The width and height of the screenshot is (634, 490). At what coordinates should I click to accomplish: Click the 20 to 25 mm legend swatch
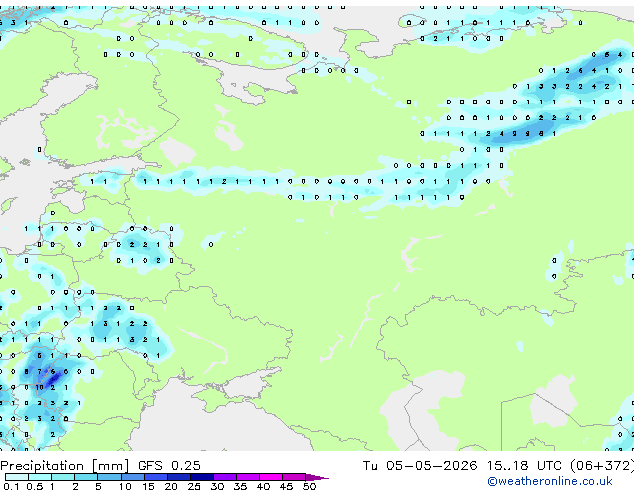[178, 477]
